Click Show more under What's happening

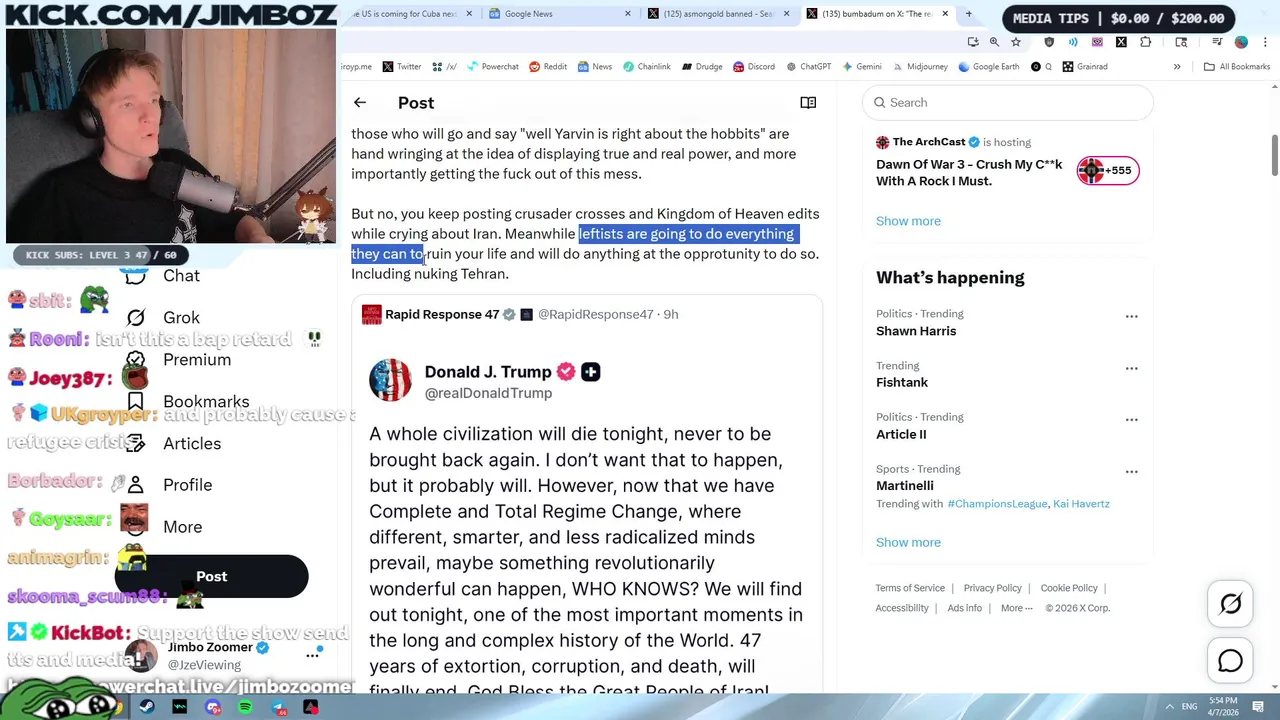[908, 542]
